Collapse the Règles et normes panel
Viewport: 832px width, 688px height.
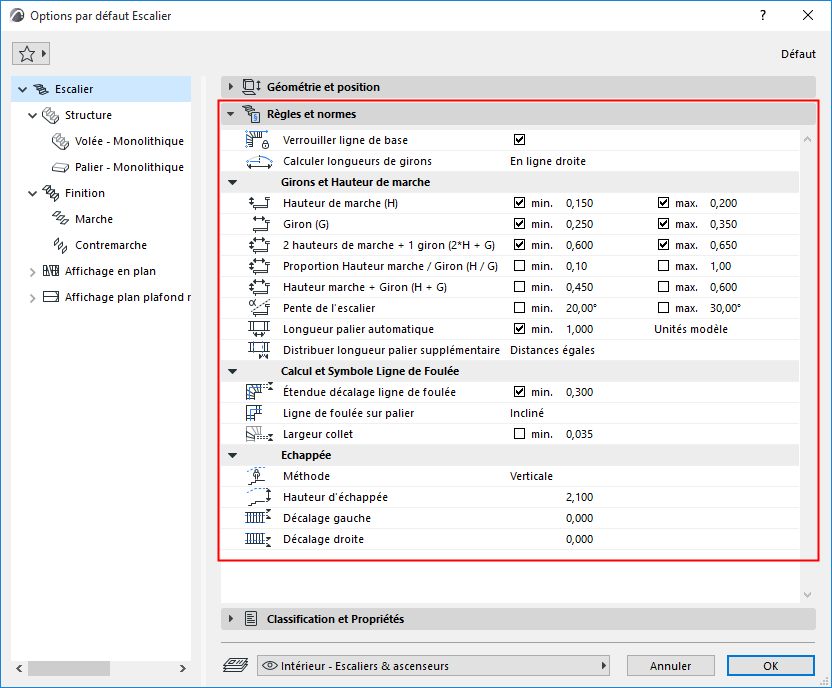[x=231, y=114]
